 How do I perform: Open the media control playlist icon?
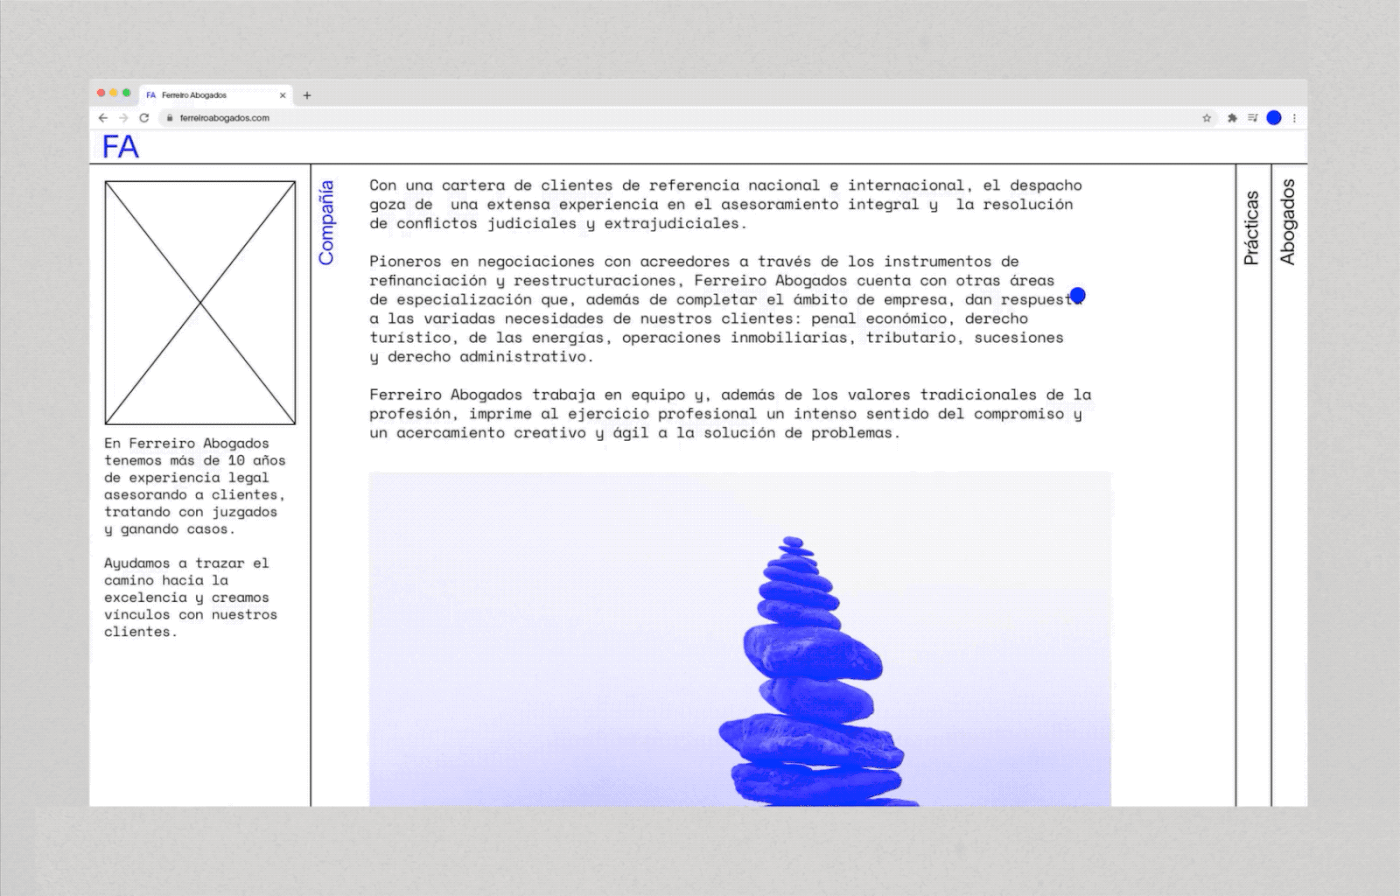click(x=1252, y=118)
